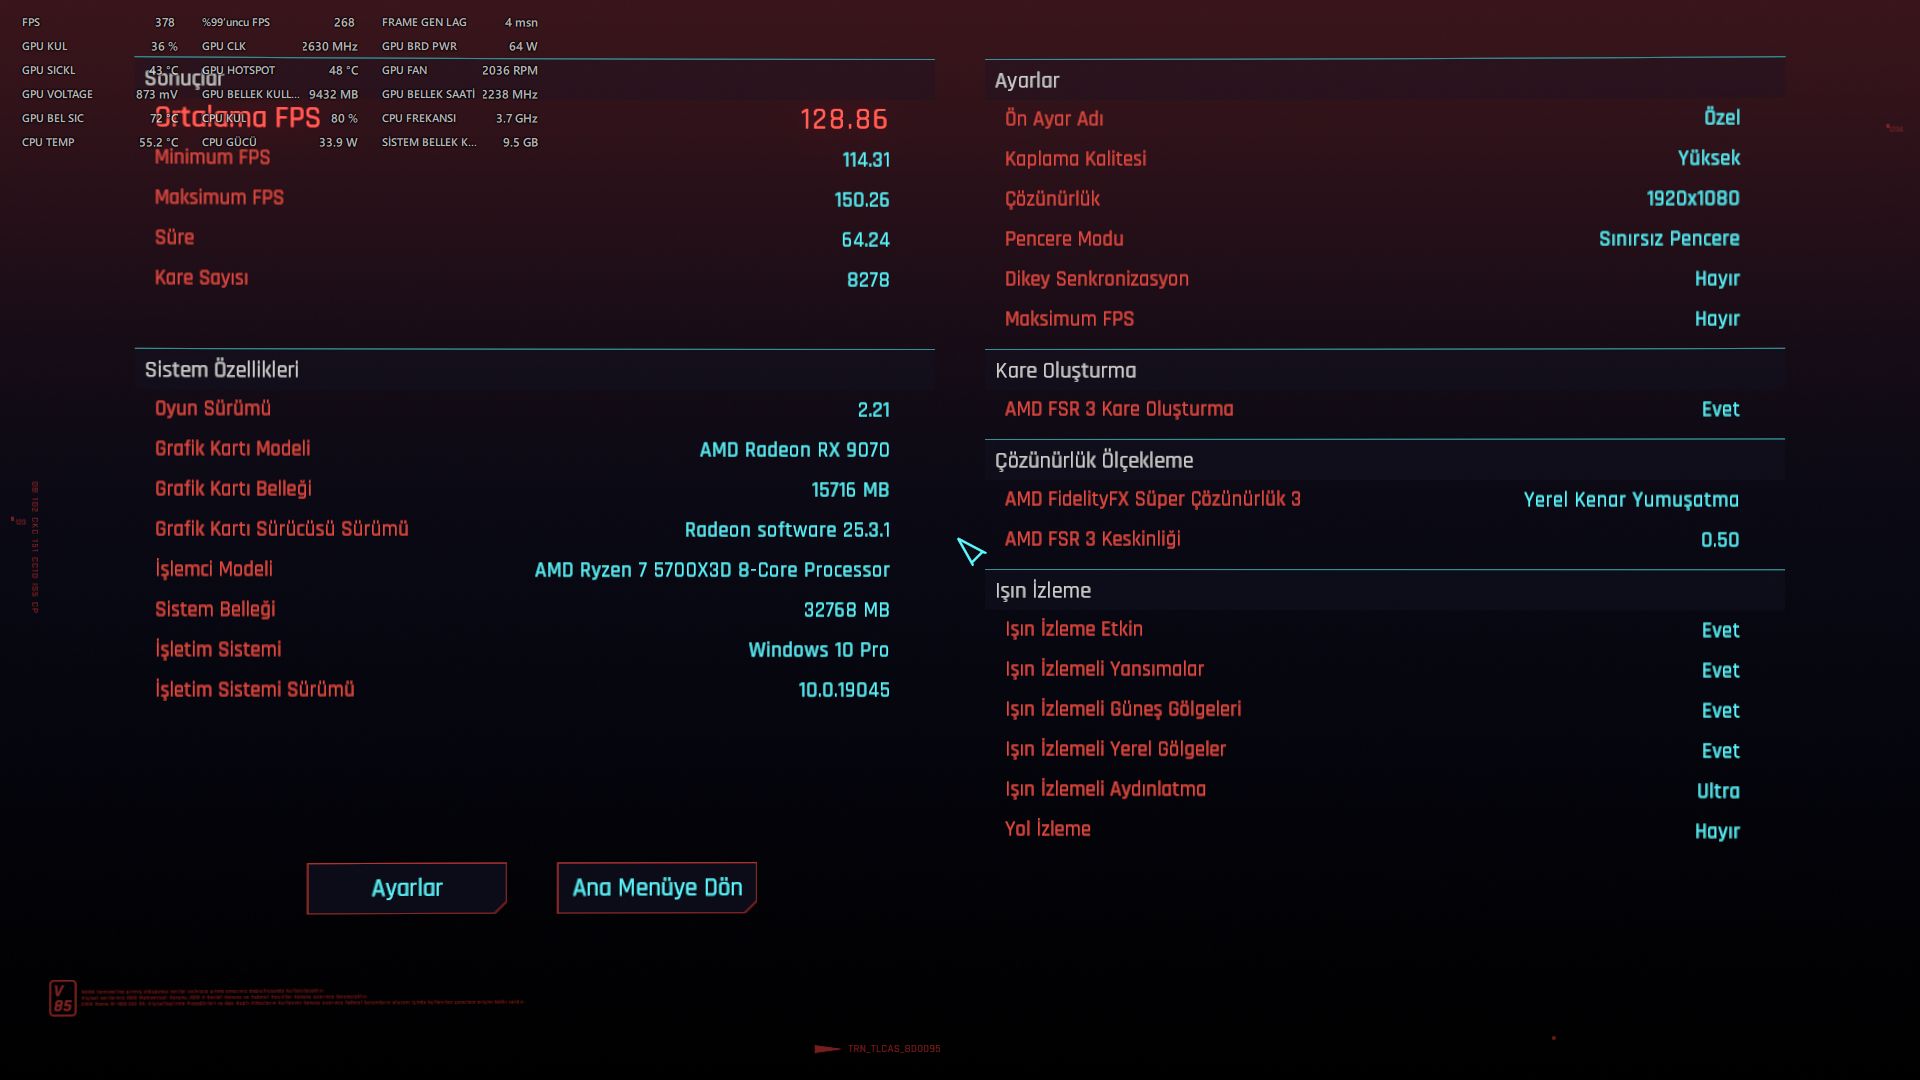Click the Ana Menüye Dön button
This screenshot has width=1920, height=1080.
(657, 888)
